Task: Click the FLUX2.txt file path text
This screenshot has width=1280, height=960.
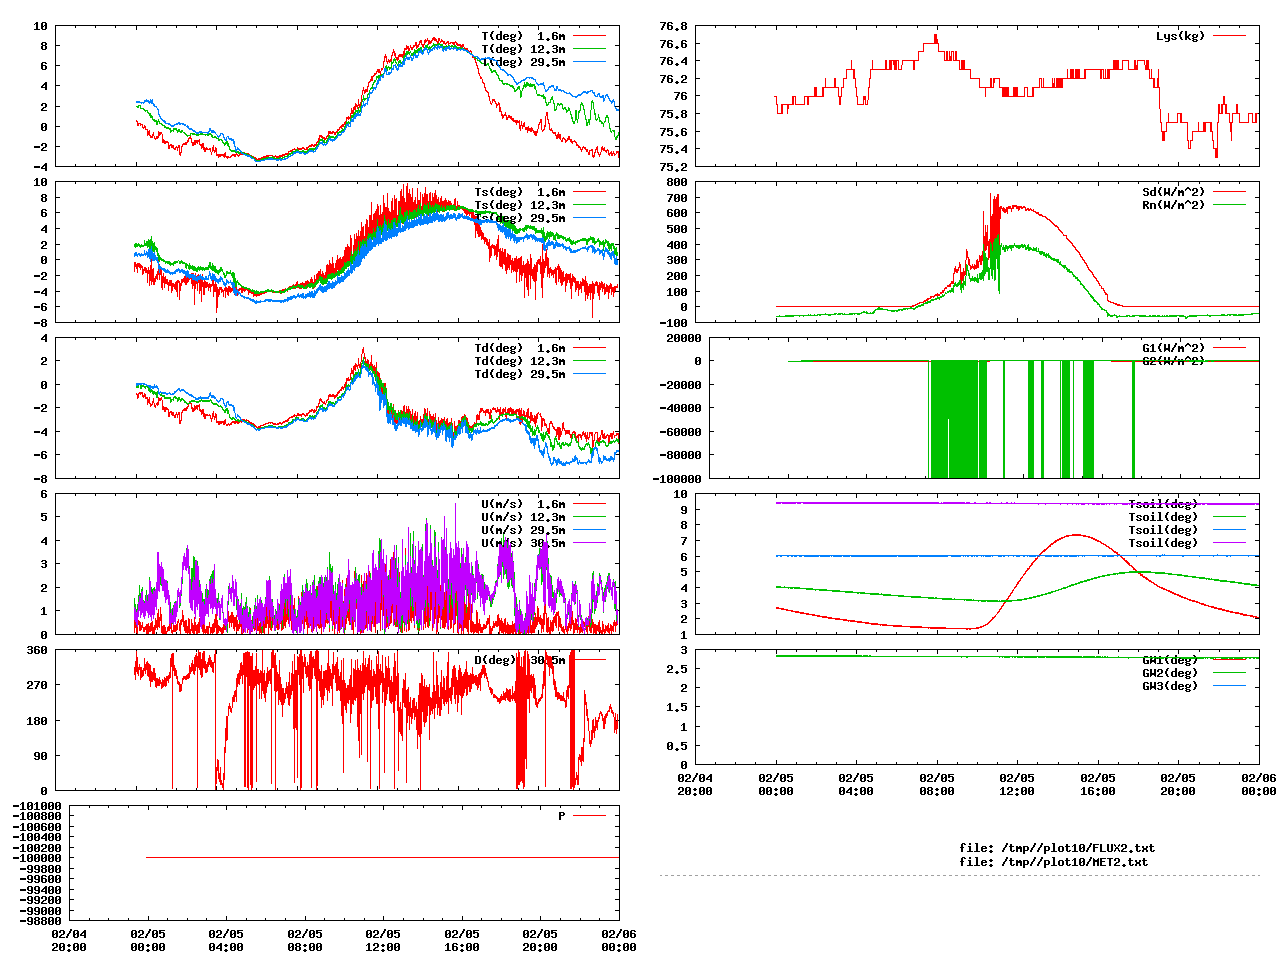Action: (1057, 848)
